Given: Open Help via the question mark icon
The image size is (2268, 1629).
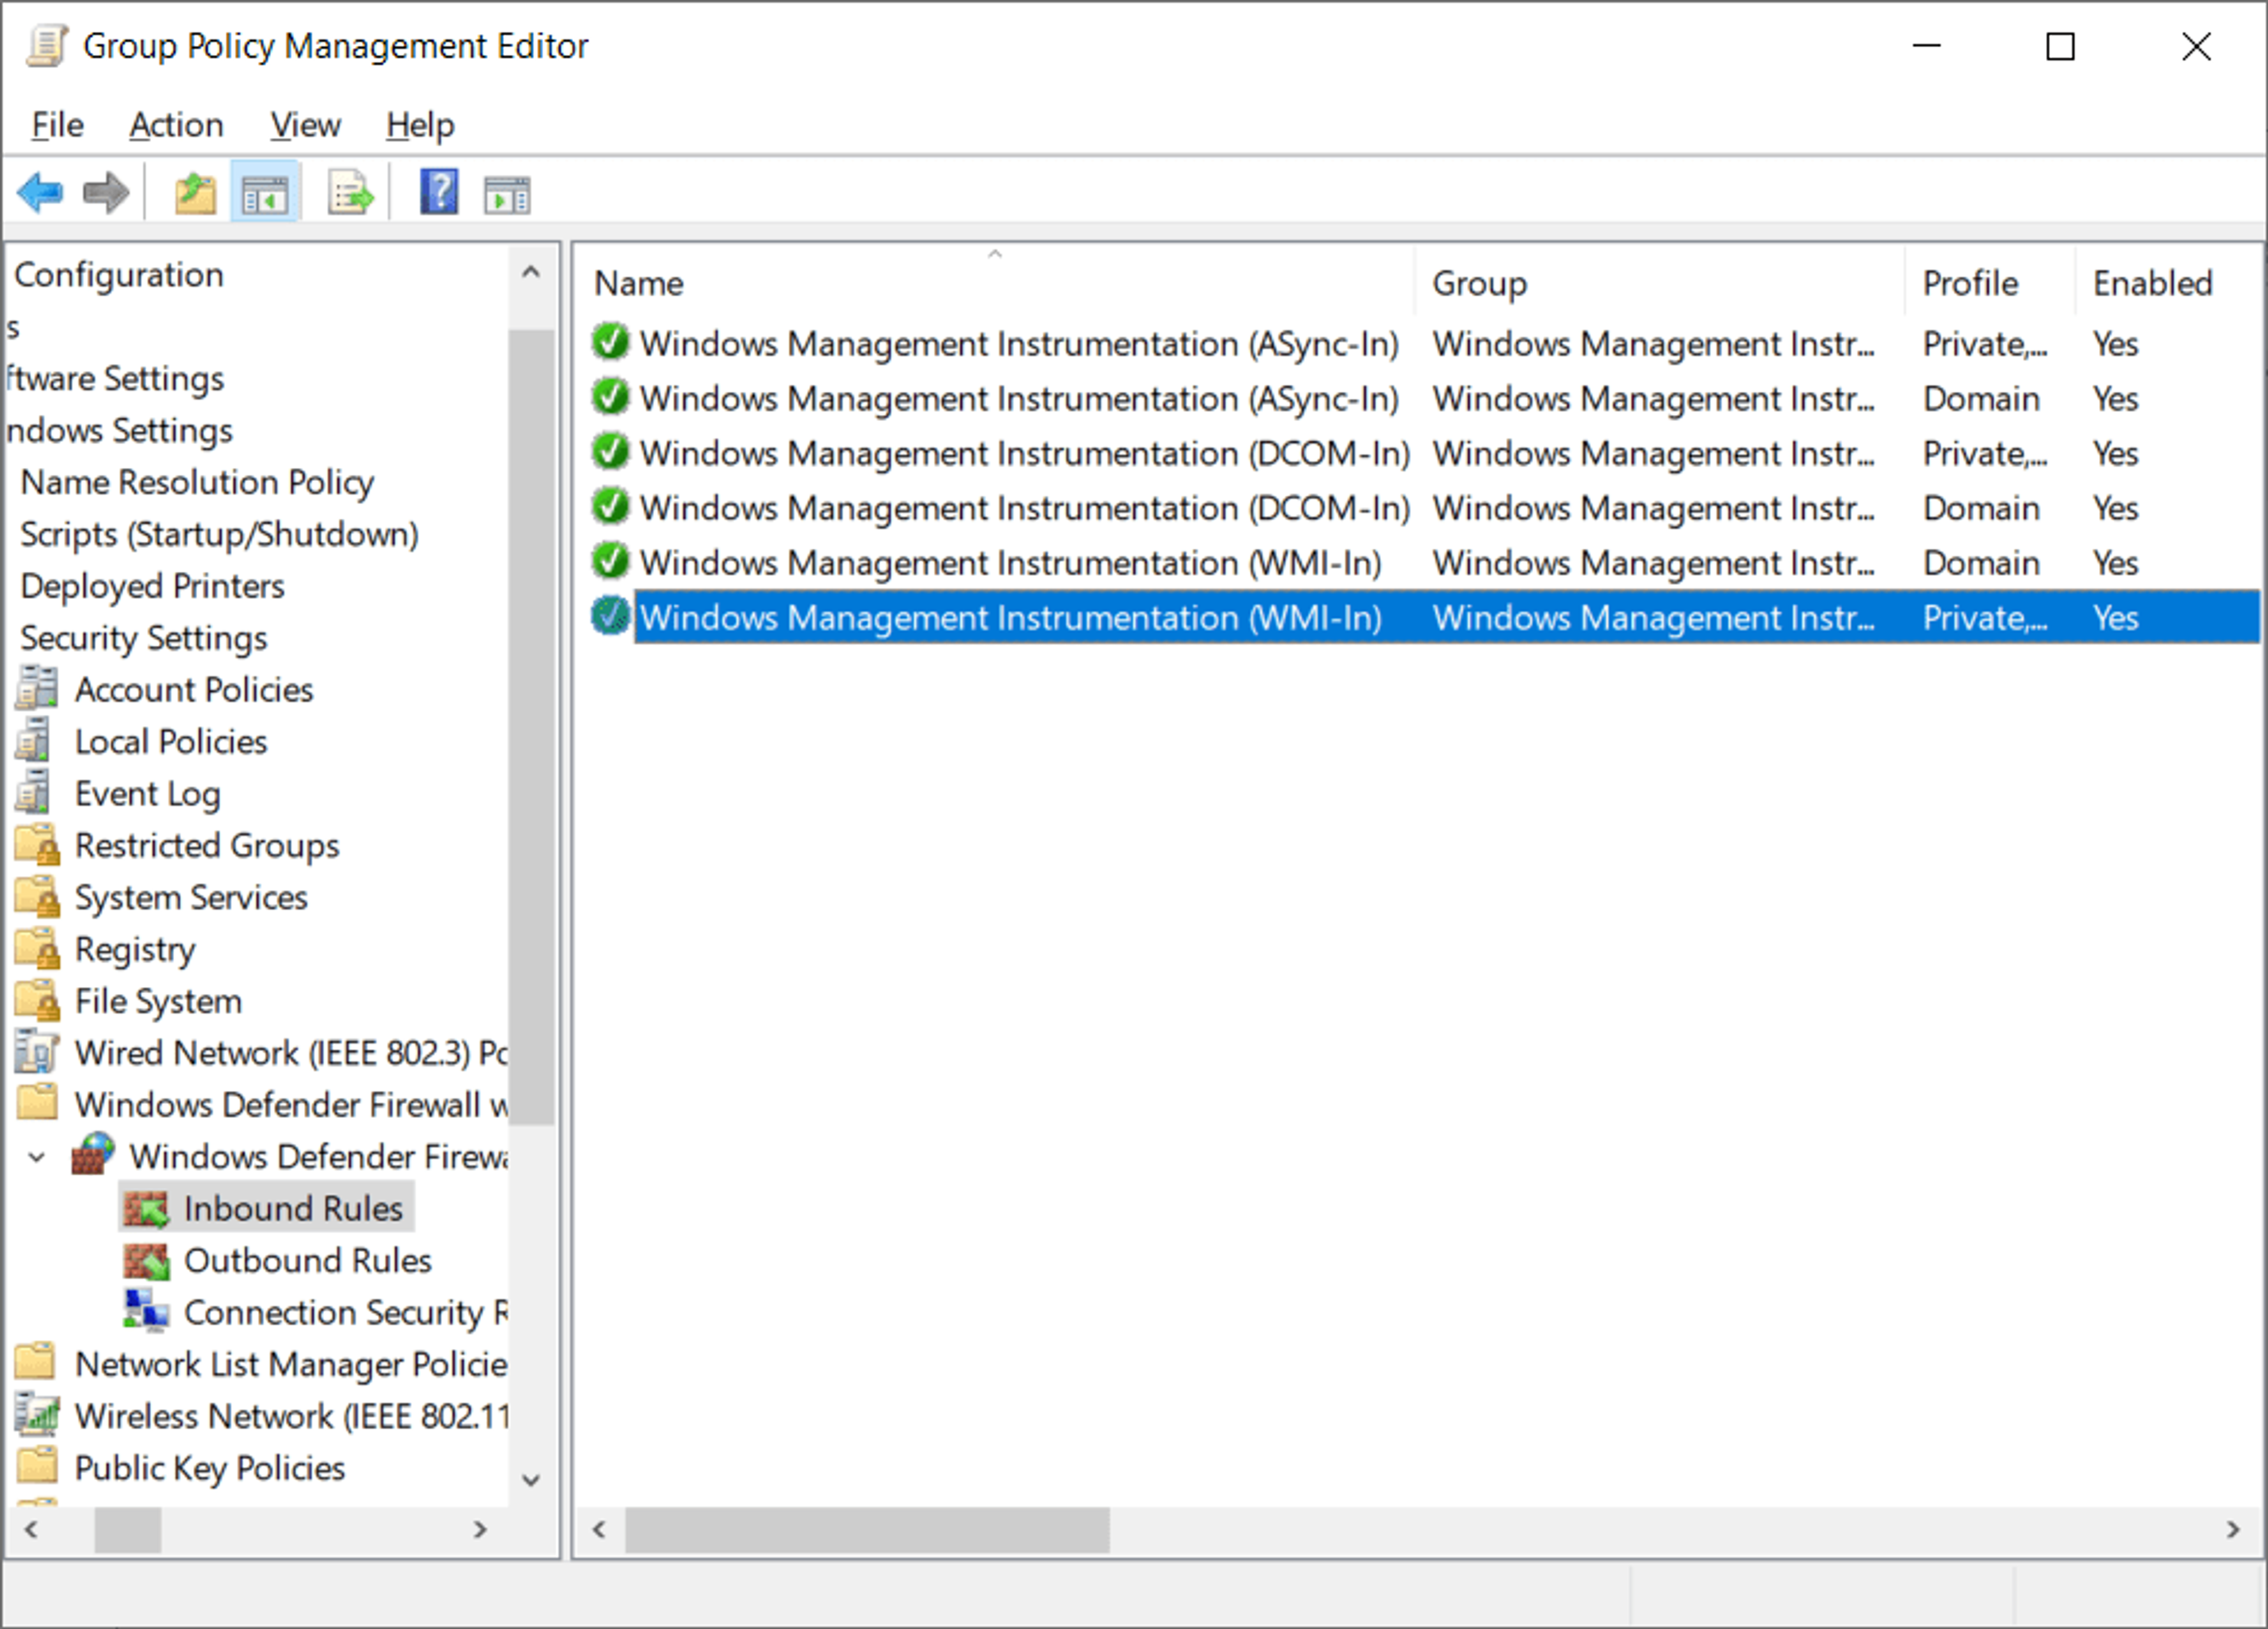Looking at the screenshot, I should point(439,192).
